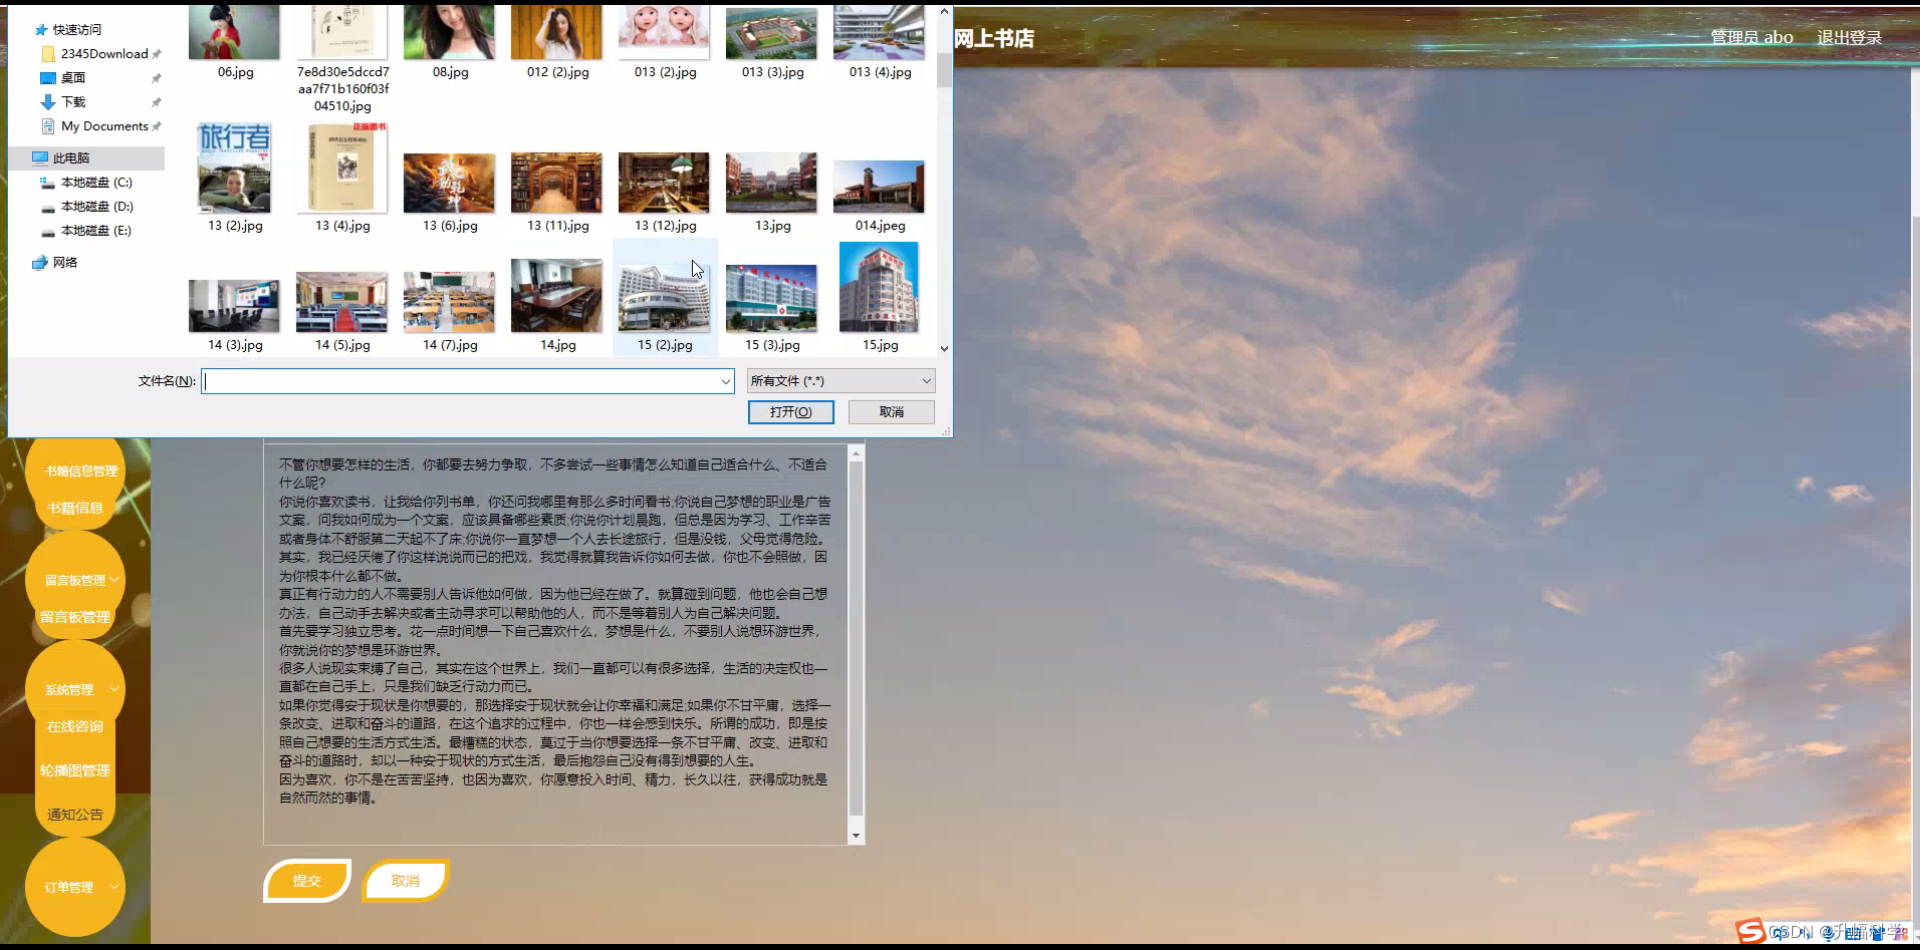Select the pinned 2345Download folder

pos(105,53)
